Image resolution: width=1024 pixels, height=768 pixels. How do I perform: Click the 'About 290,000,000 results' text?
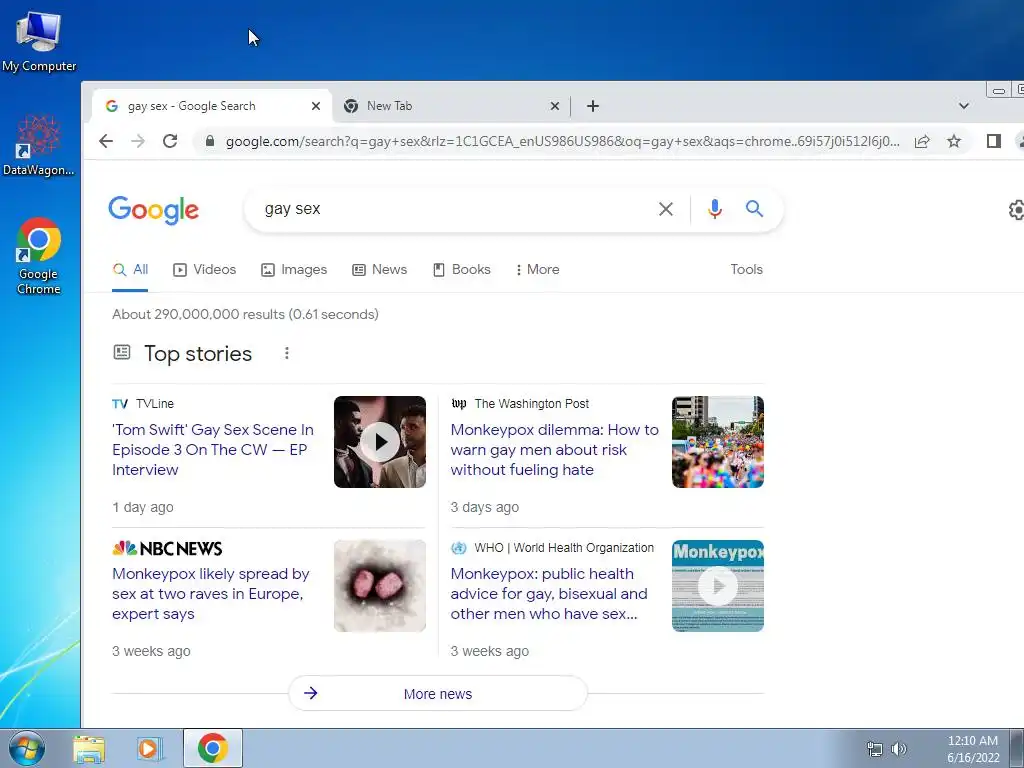tap(245, 314)
